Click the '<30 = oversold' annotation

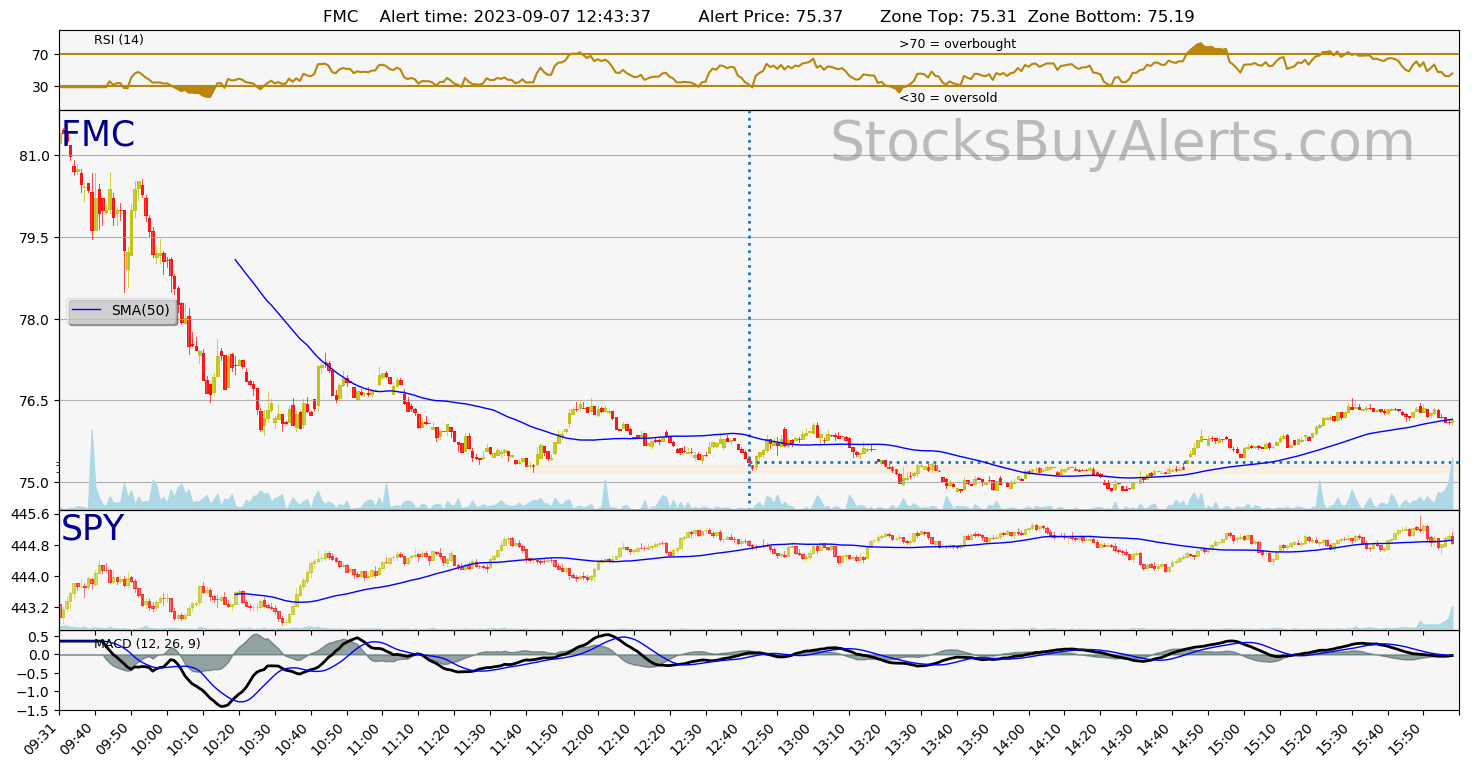coord(948,98)
